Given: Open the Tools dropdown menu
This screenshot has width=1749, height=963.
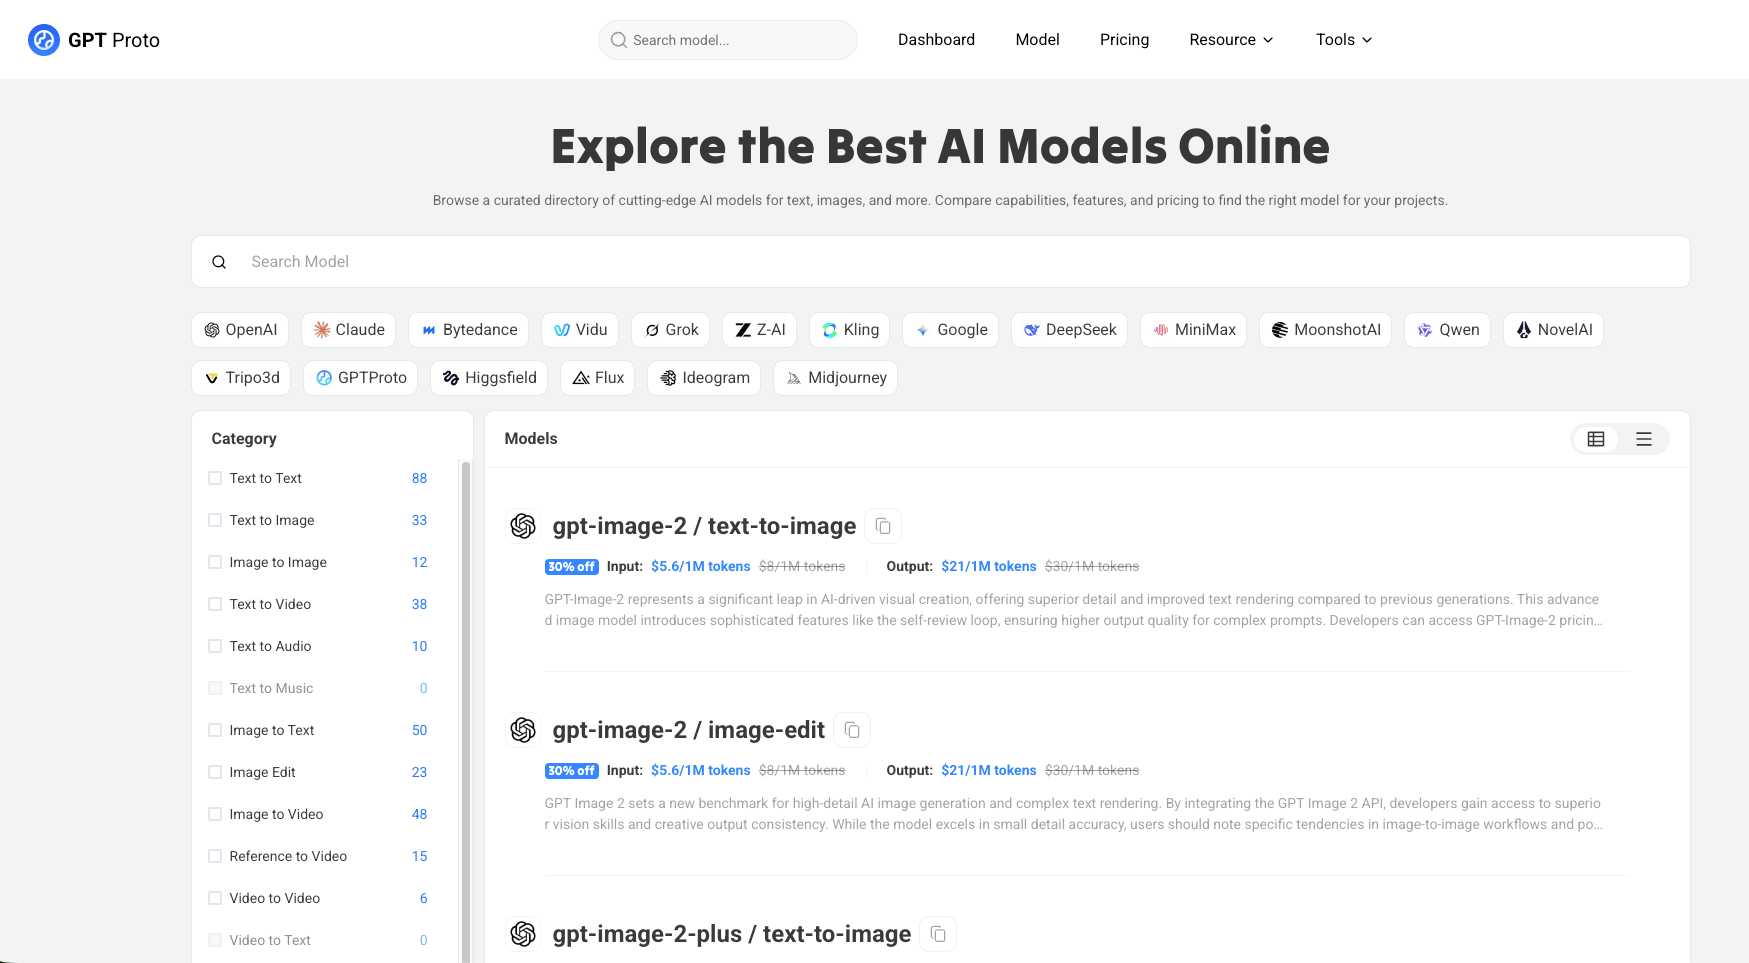Looking at the screenshot, I should pyautogui.click(x=1344, y=40).
